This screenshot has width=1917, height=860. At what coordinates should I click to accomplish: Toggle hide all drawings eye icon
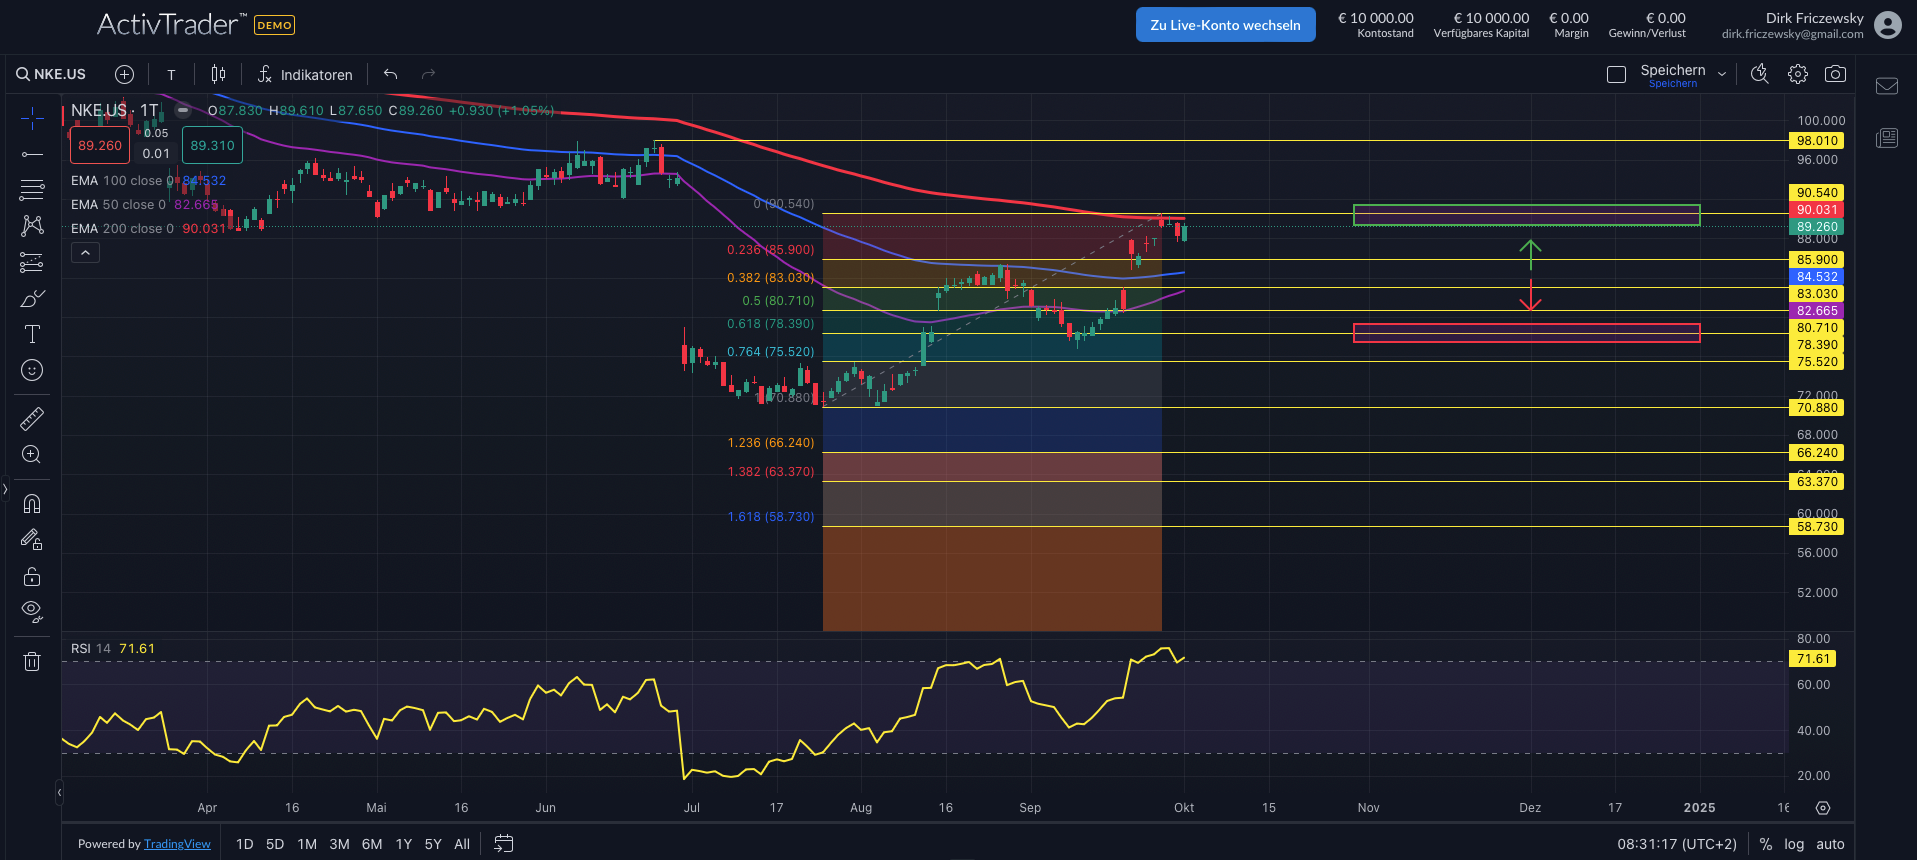[x=32, y=611]
